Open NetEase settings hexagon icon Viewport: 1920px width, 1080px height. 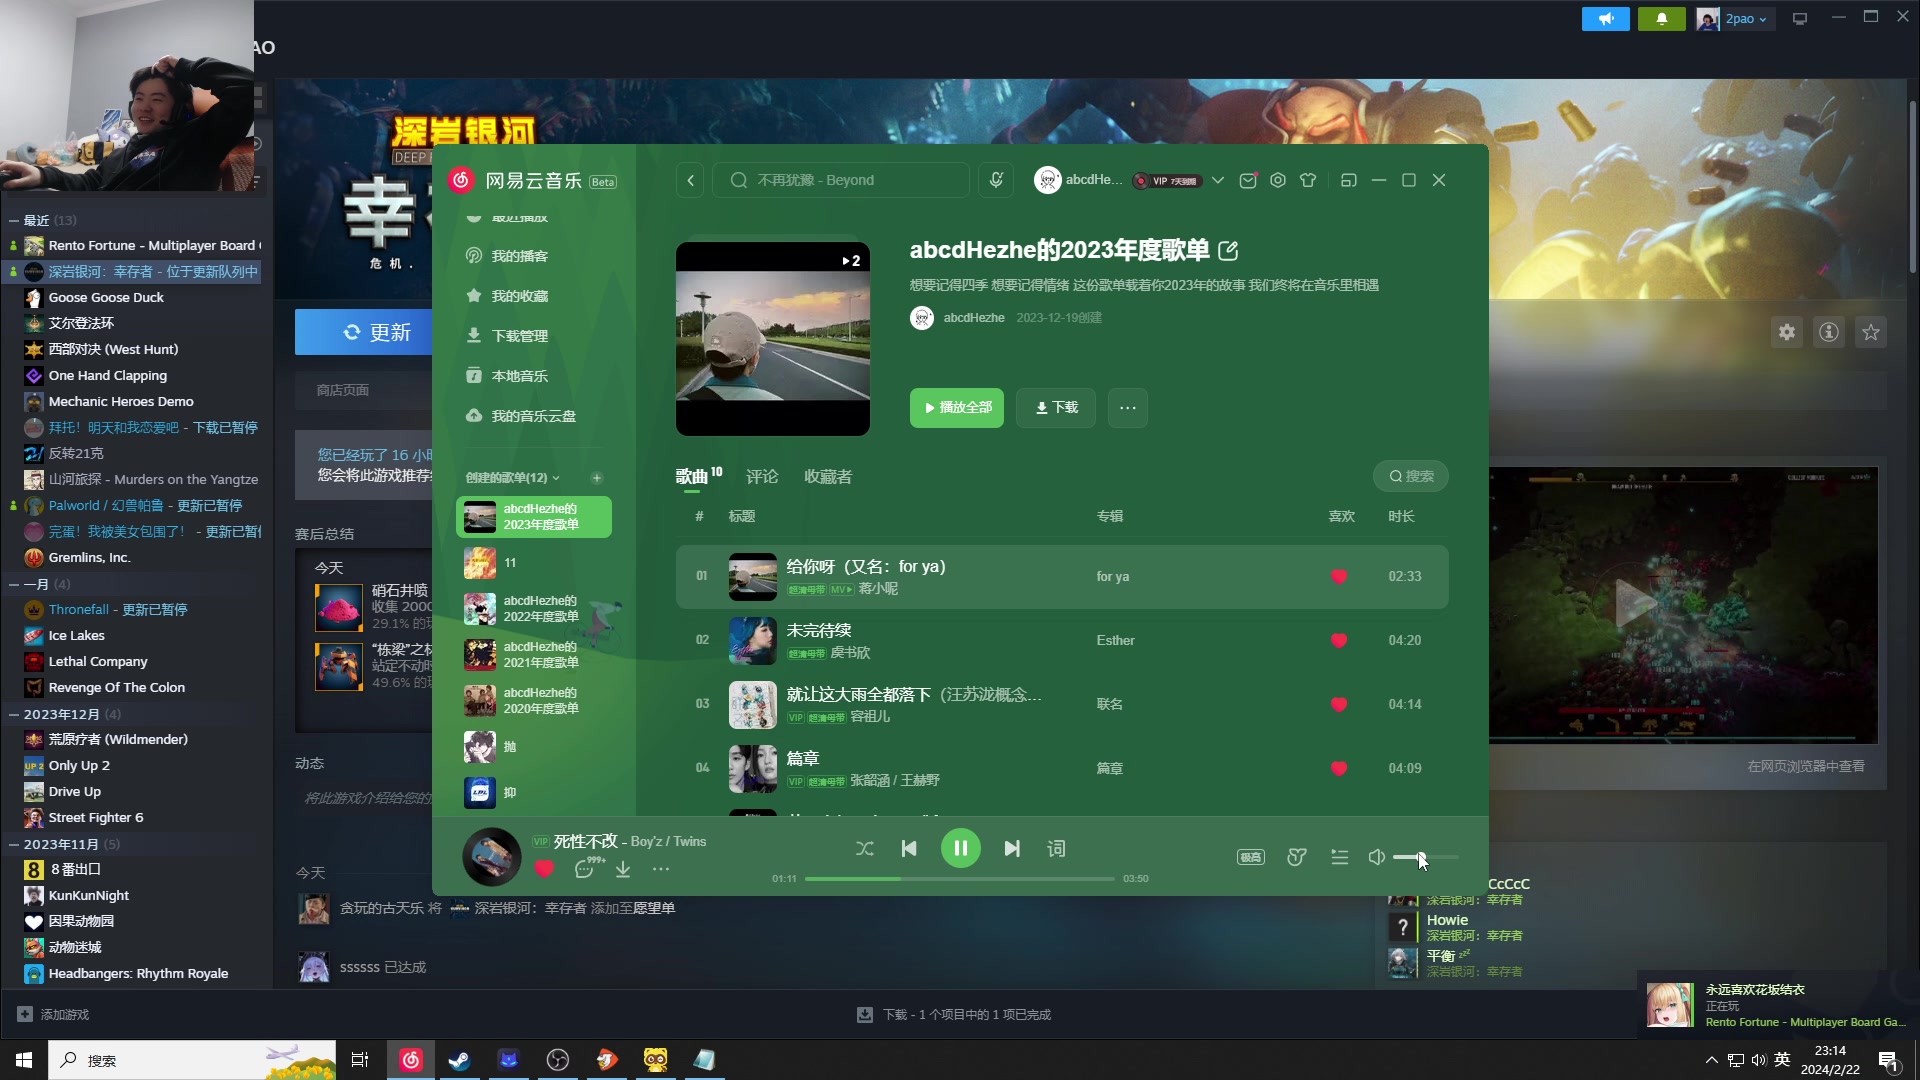1278,180
